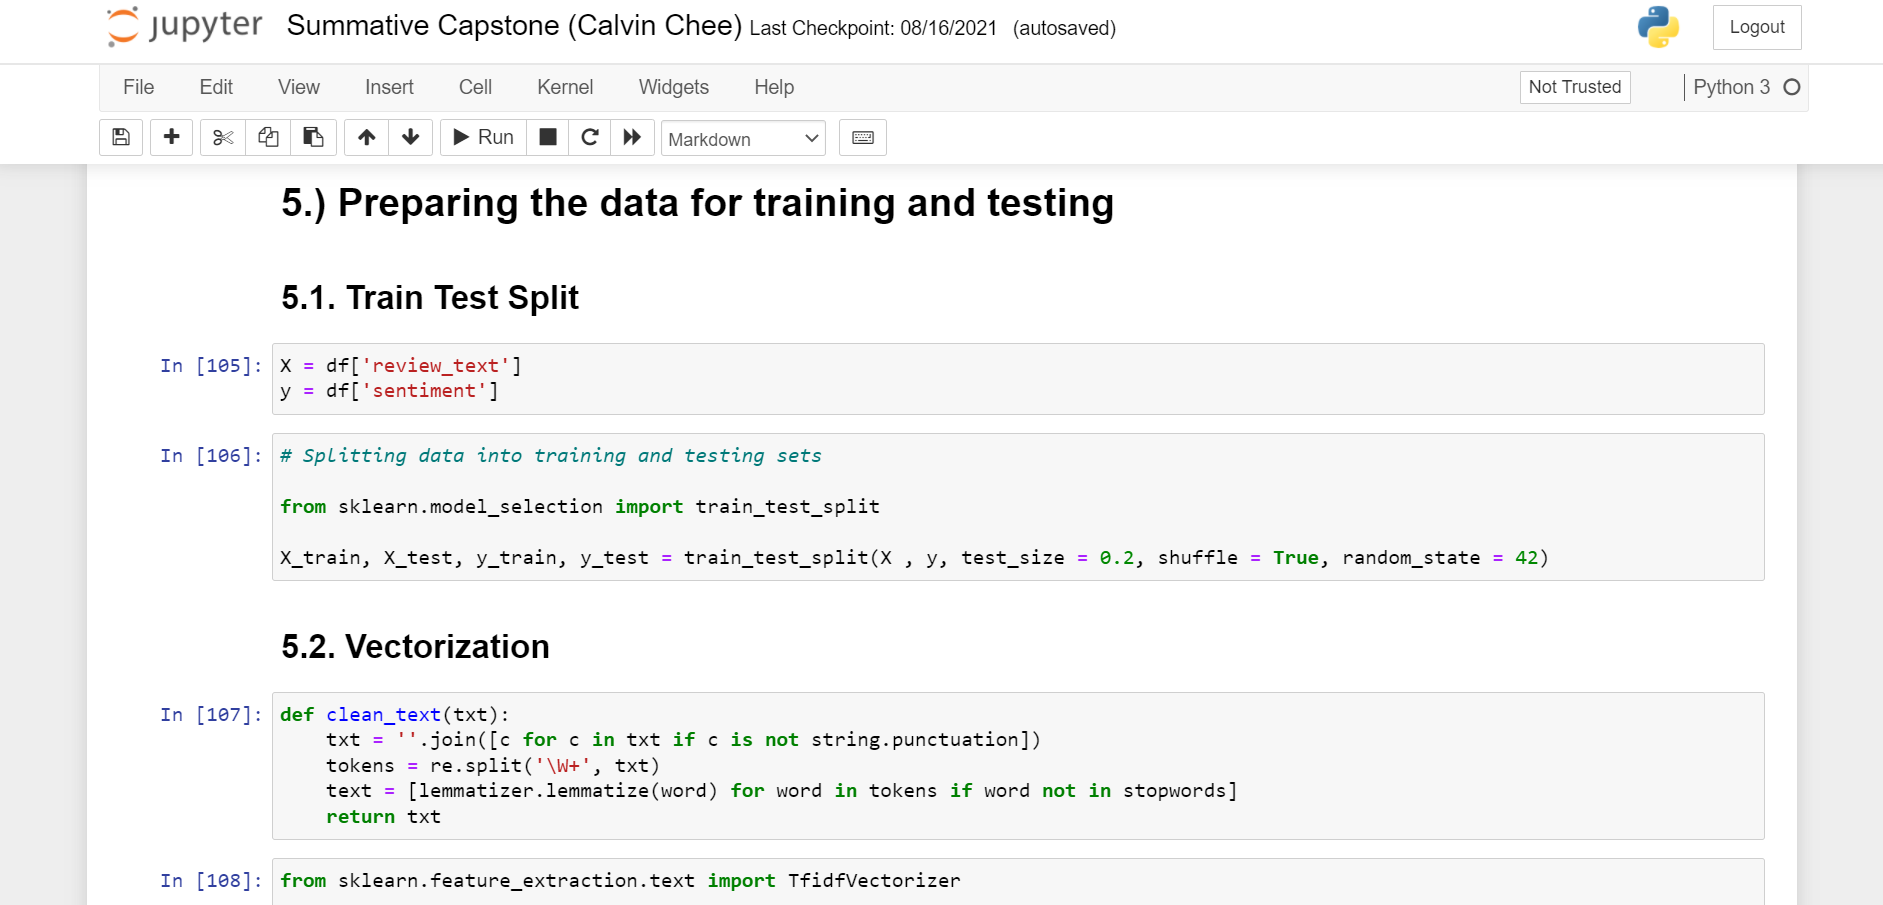
Task: Cut selected cells with scissors icon
Action: (223, 137)
